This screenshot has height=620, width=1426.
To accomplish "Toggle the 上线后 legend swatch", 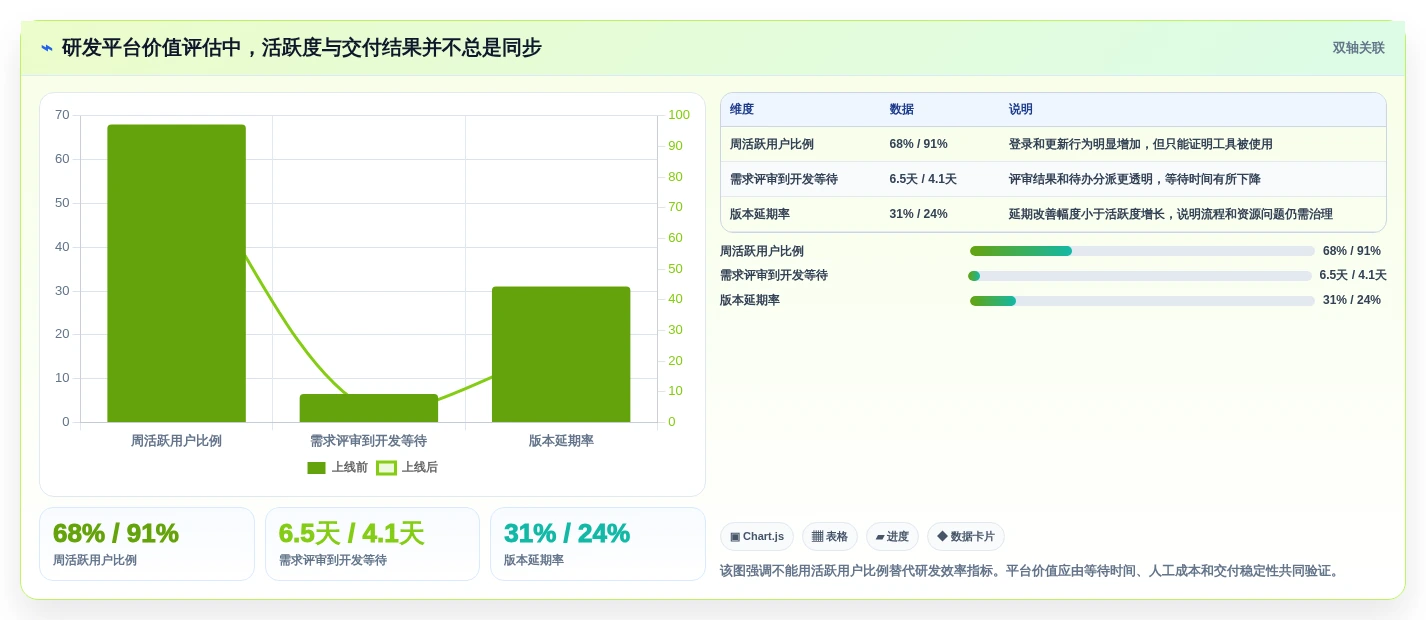I will pos(386,468).
